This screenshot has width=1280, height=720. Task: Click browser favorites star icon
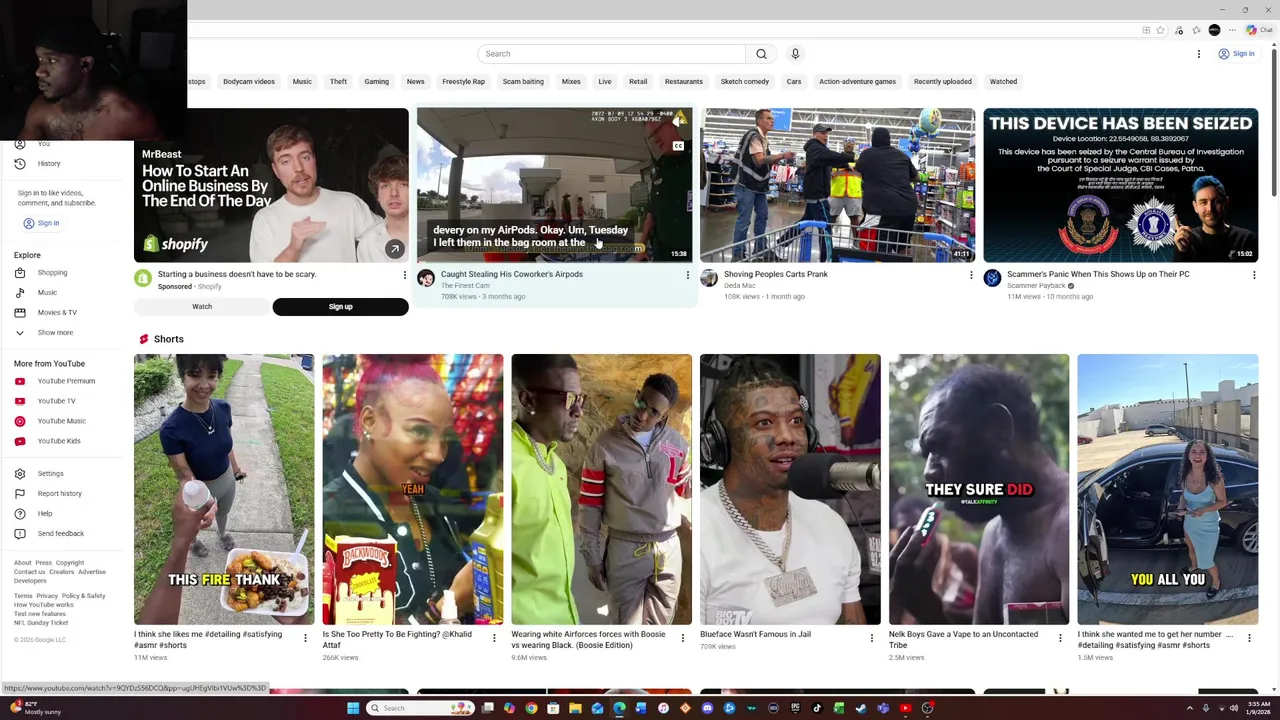(x=1160, y=30)
